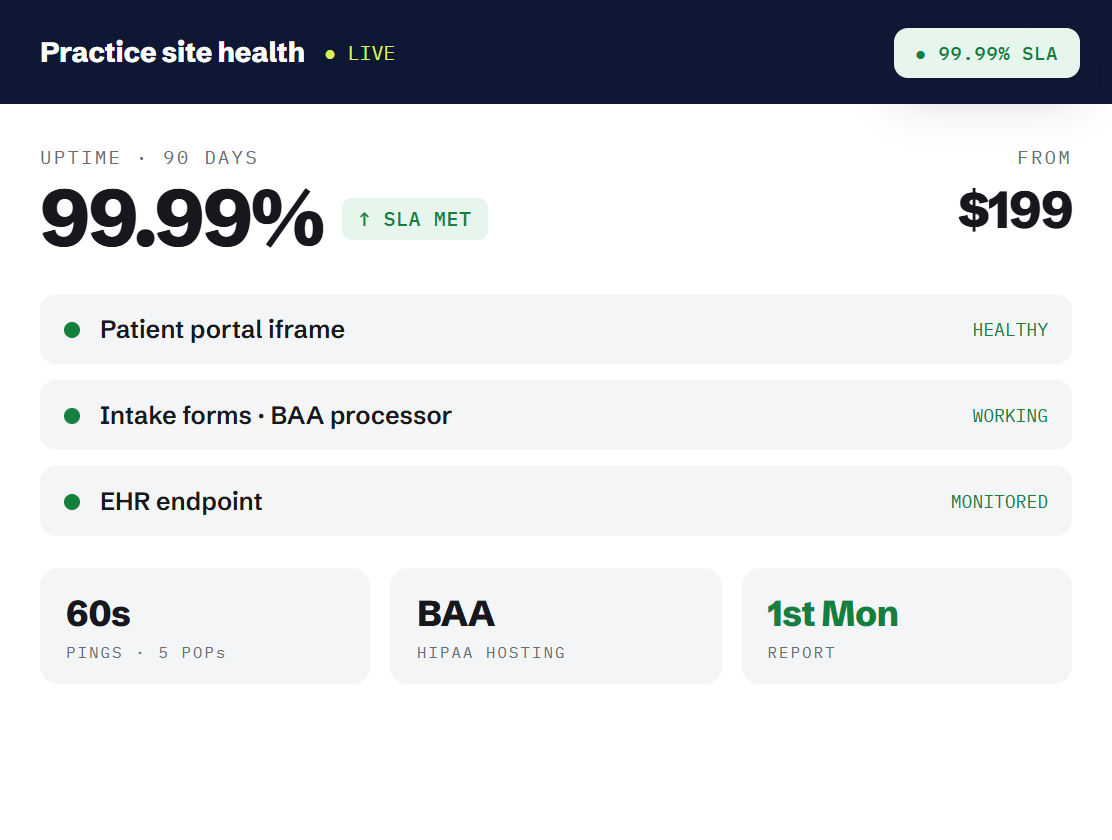The width and height of the screenshot is (1112, 840).
Task: Click the Practice site health title
Action: (172, 52)
